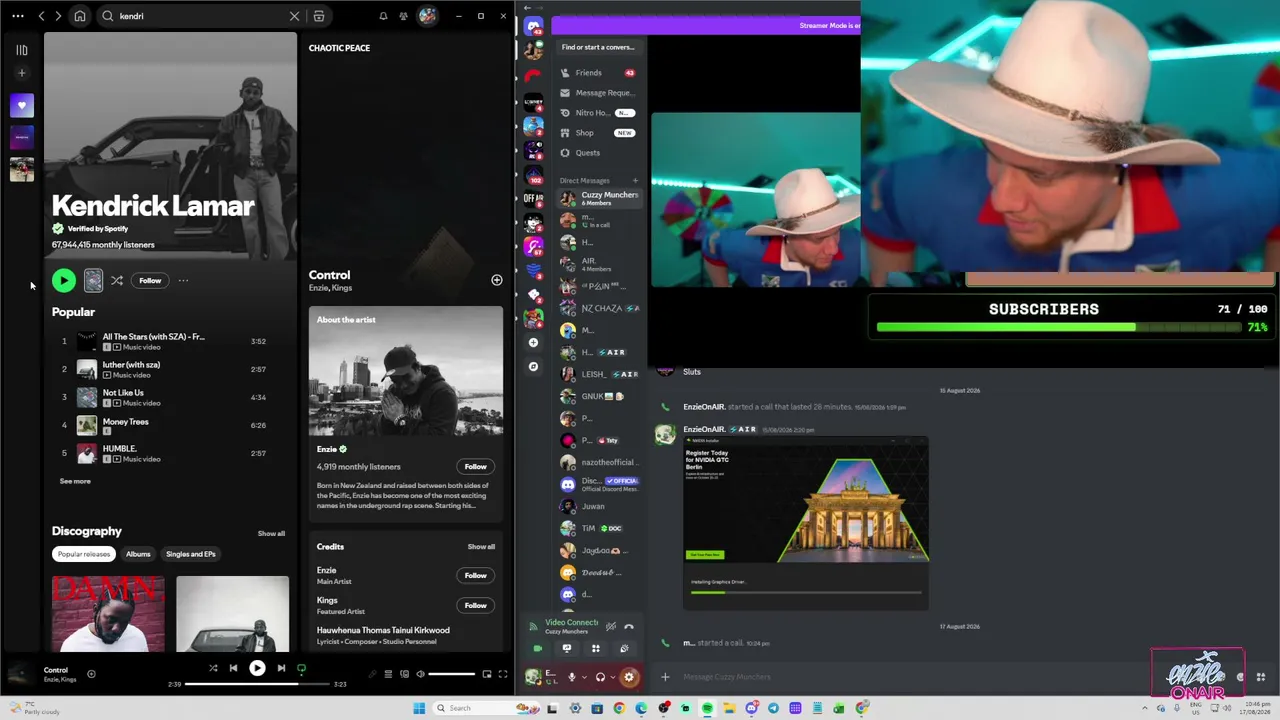Image resolution: width=1280 pixels, height=720 pixels.
Task: Open Discord Direct Messages home icon
Action: pos(533,28)
